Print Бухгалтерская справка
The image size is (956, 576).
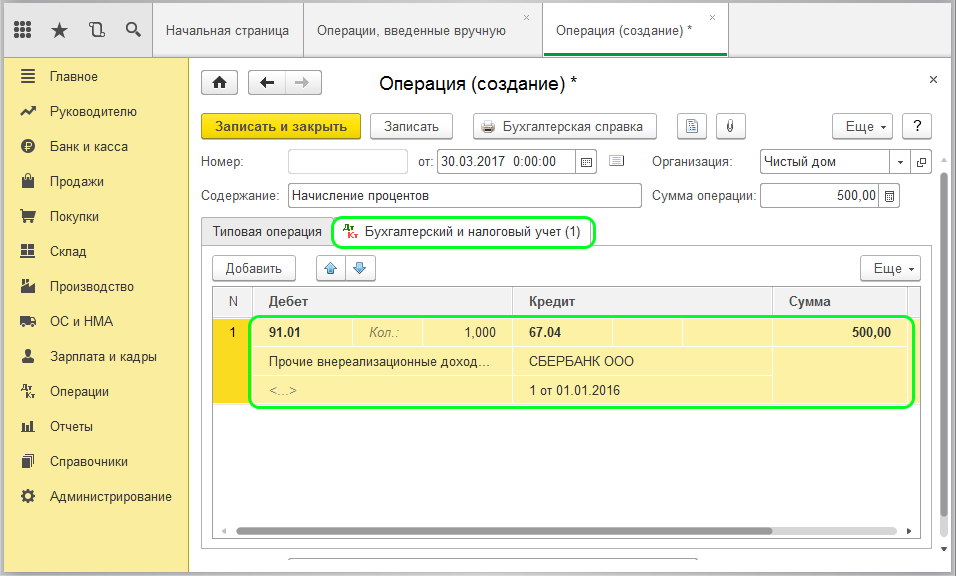(x=565, y=126)
